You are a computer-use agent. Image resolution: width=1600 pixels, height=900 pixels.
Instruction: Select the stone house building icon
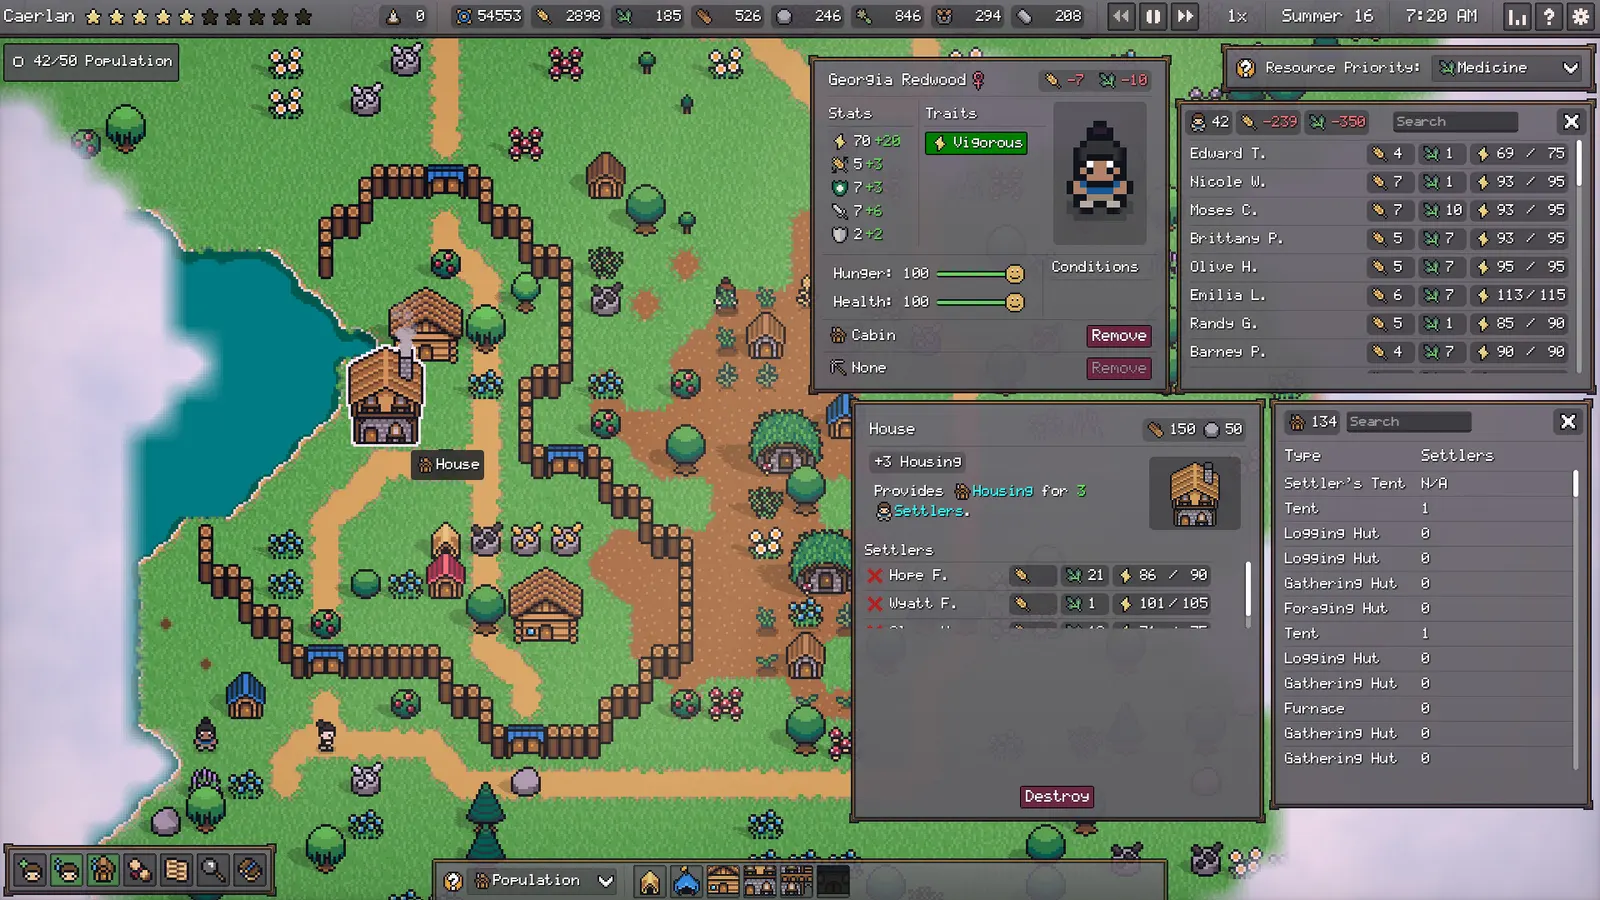(x=760, y=881)
